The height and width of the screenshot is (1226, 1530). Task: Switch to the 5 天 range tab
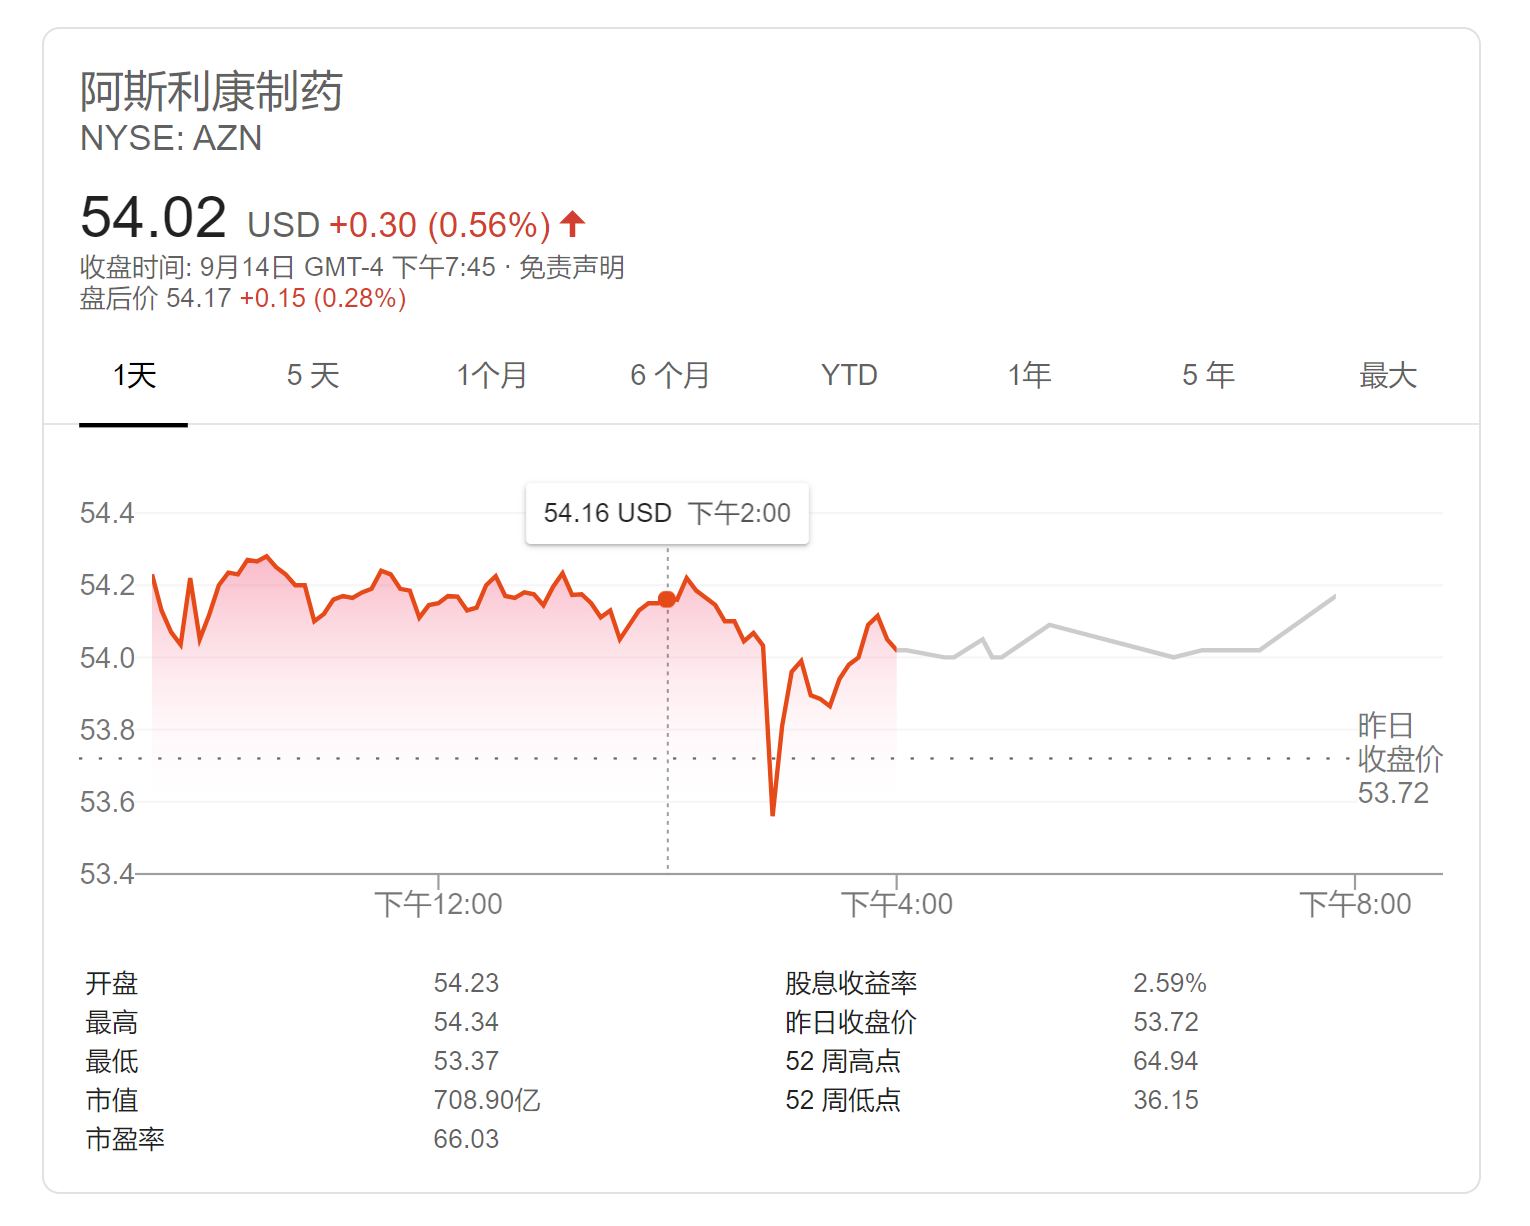(x=313, y=376)
